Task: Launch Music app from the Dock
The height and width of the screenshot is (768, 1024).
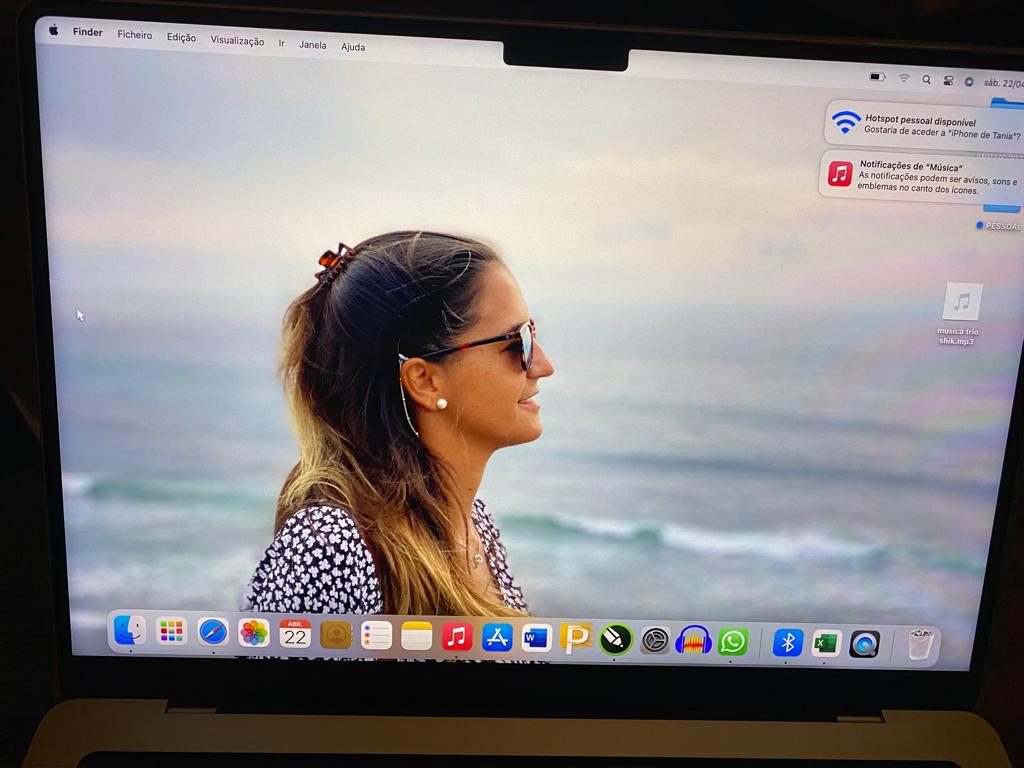Action: [x=457, y=636]
